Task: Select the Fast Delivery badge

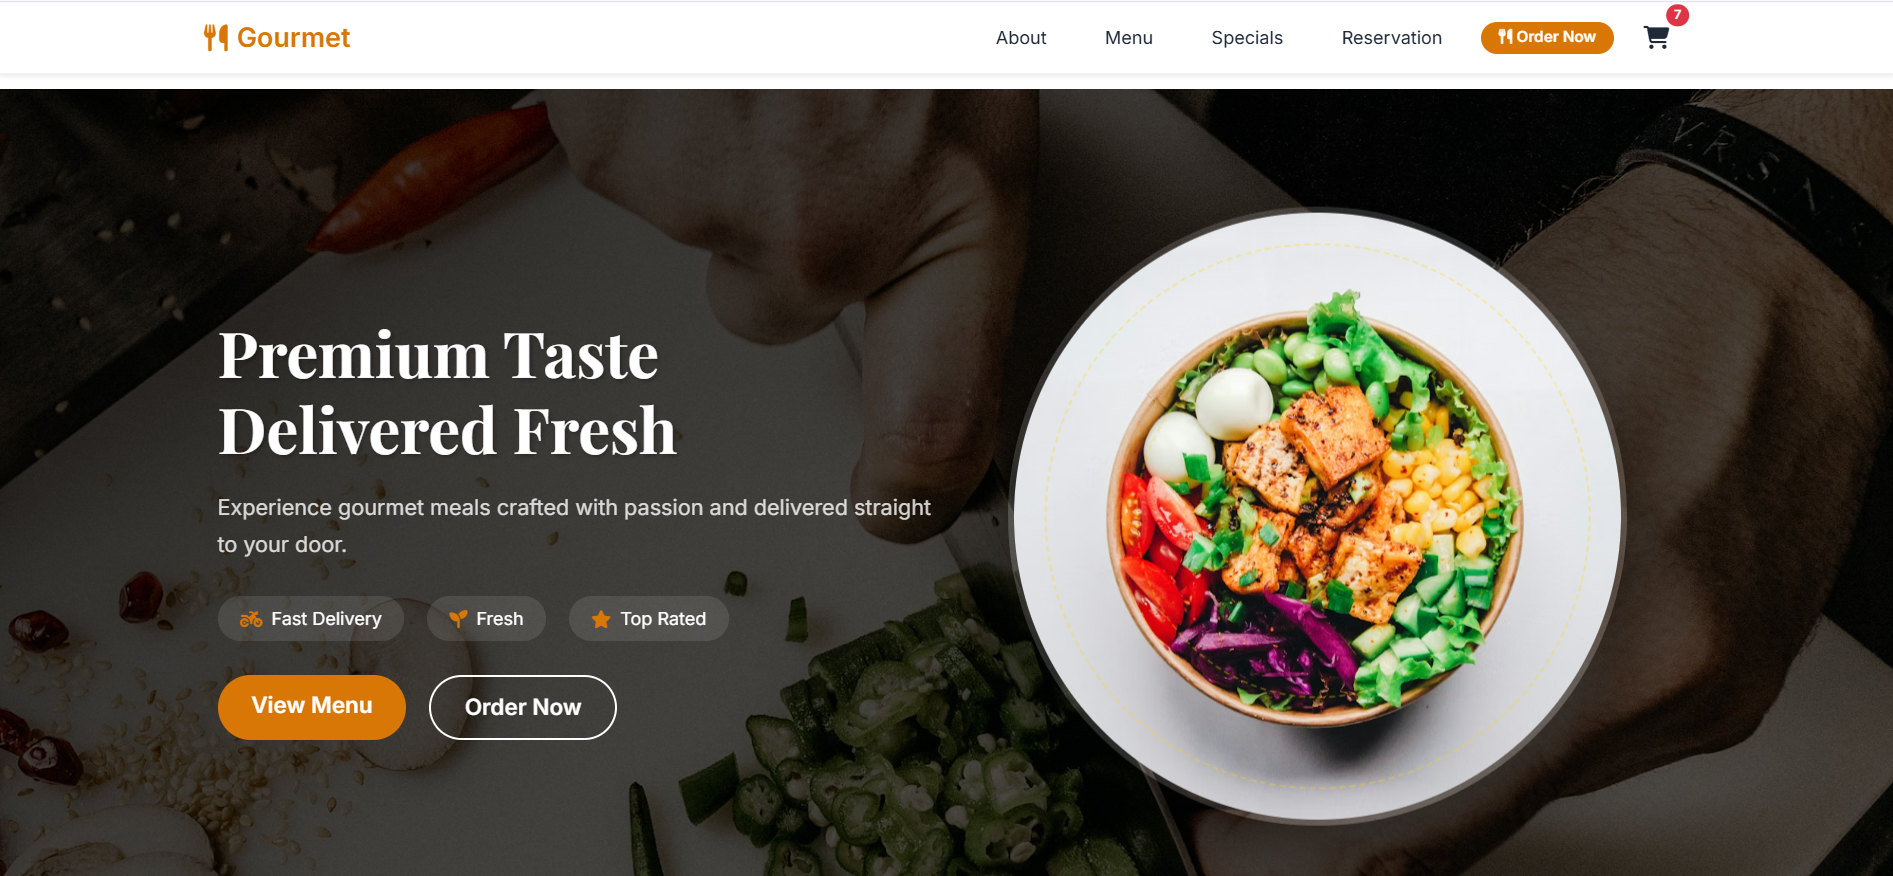Action: pos(311,619)
